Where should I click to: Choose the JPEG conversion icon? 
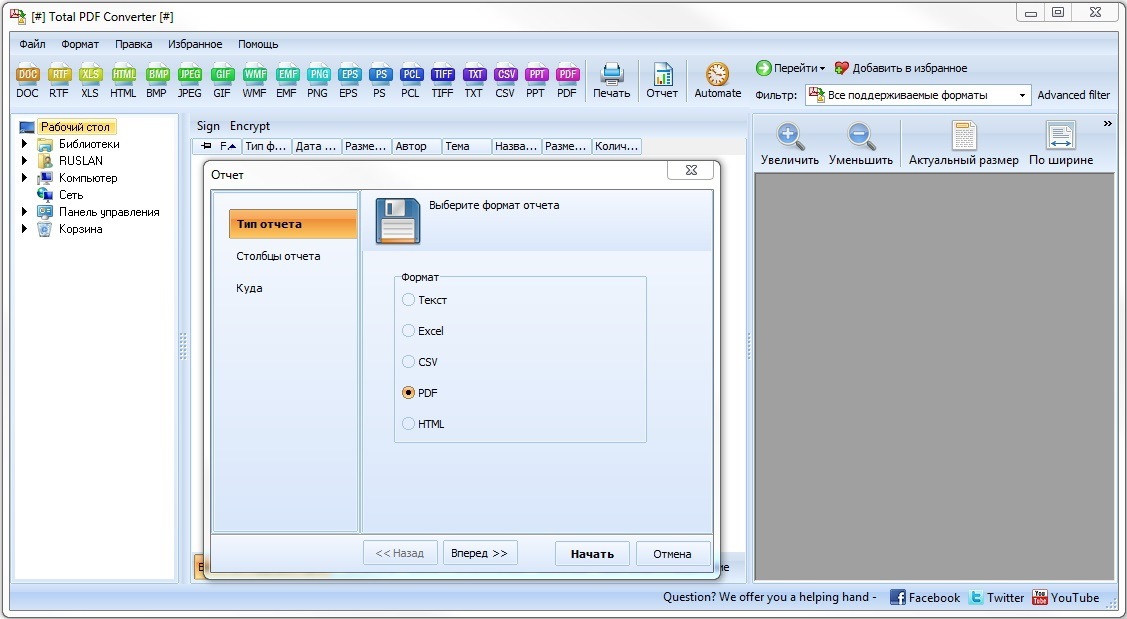(x=190, y=81)
